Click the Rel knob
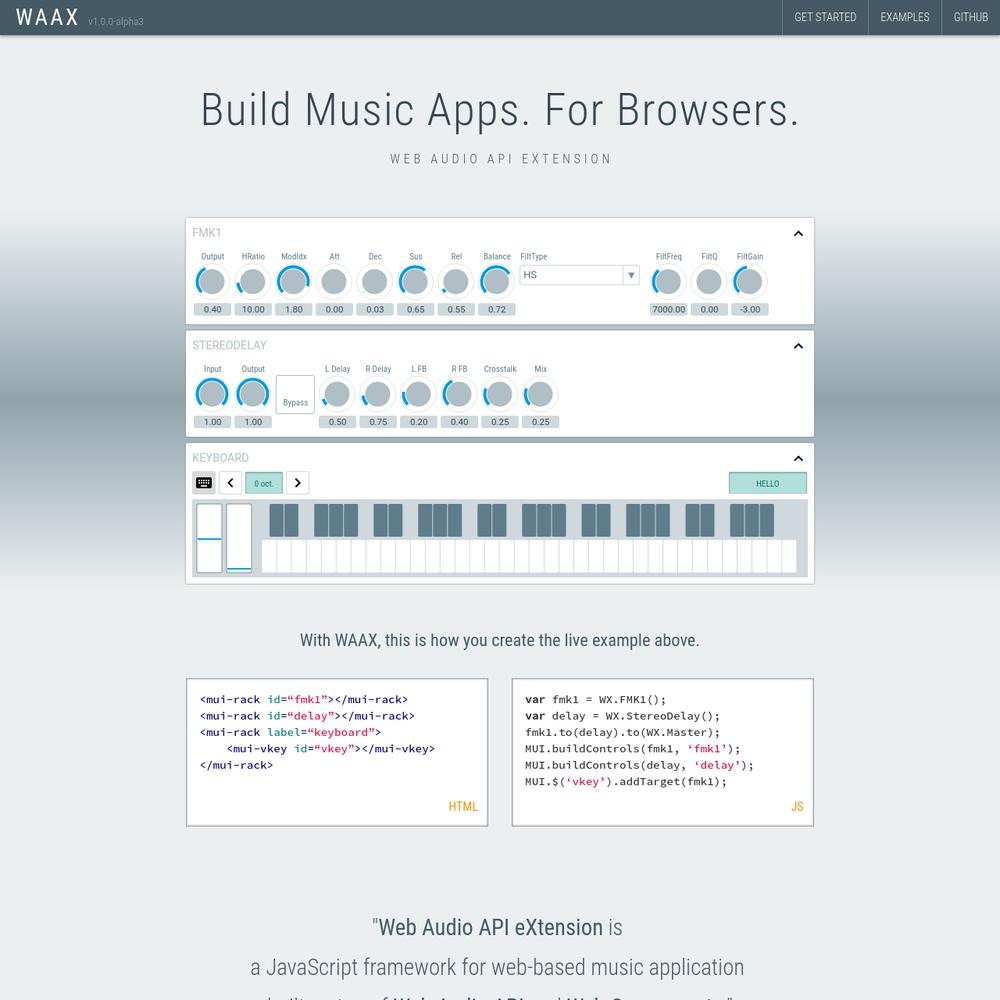 (x=456, y=281)
